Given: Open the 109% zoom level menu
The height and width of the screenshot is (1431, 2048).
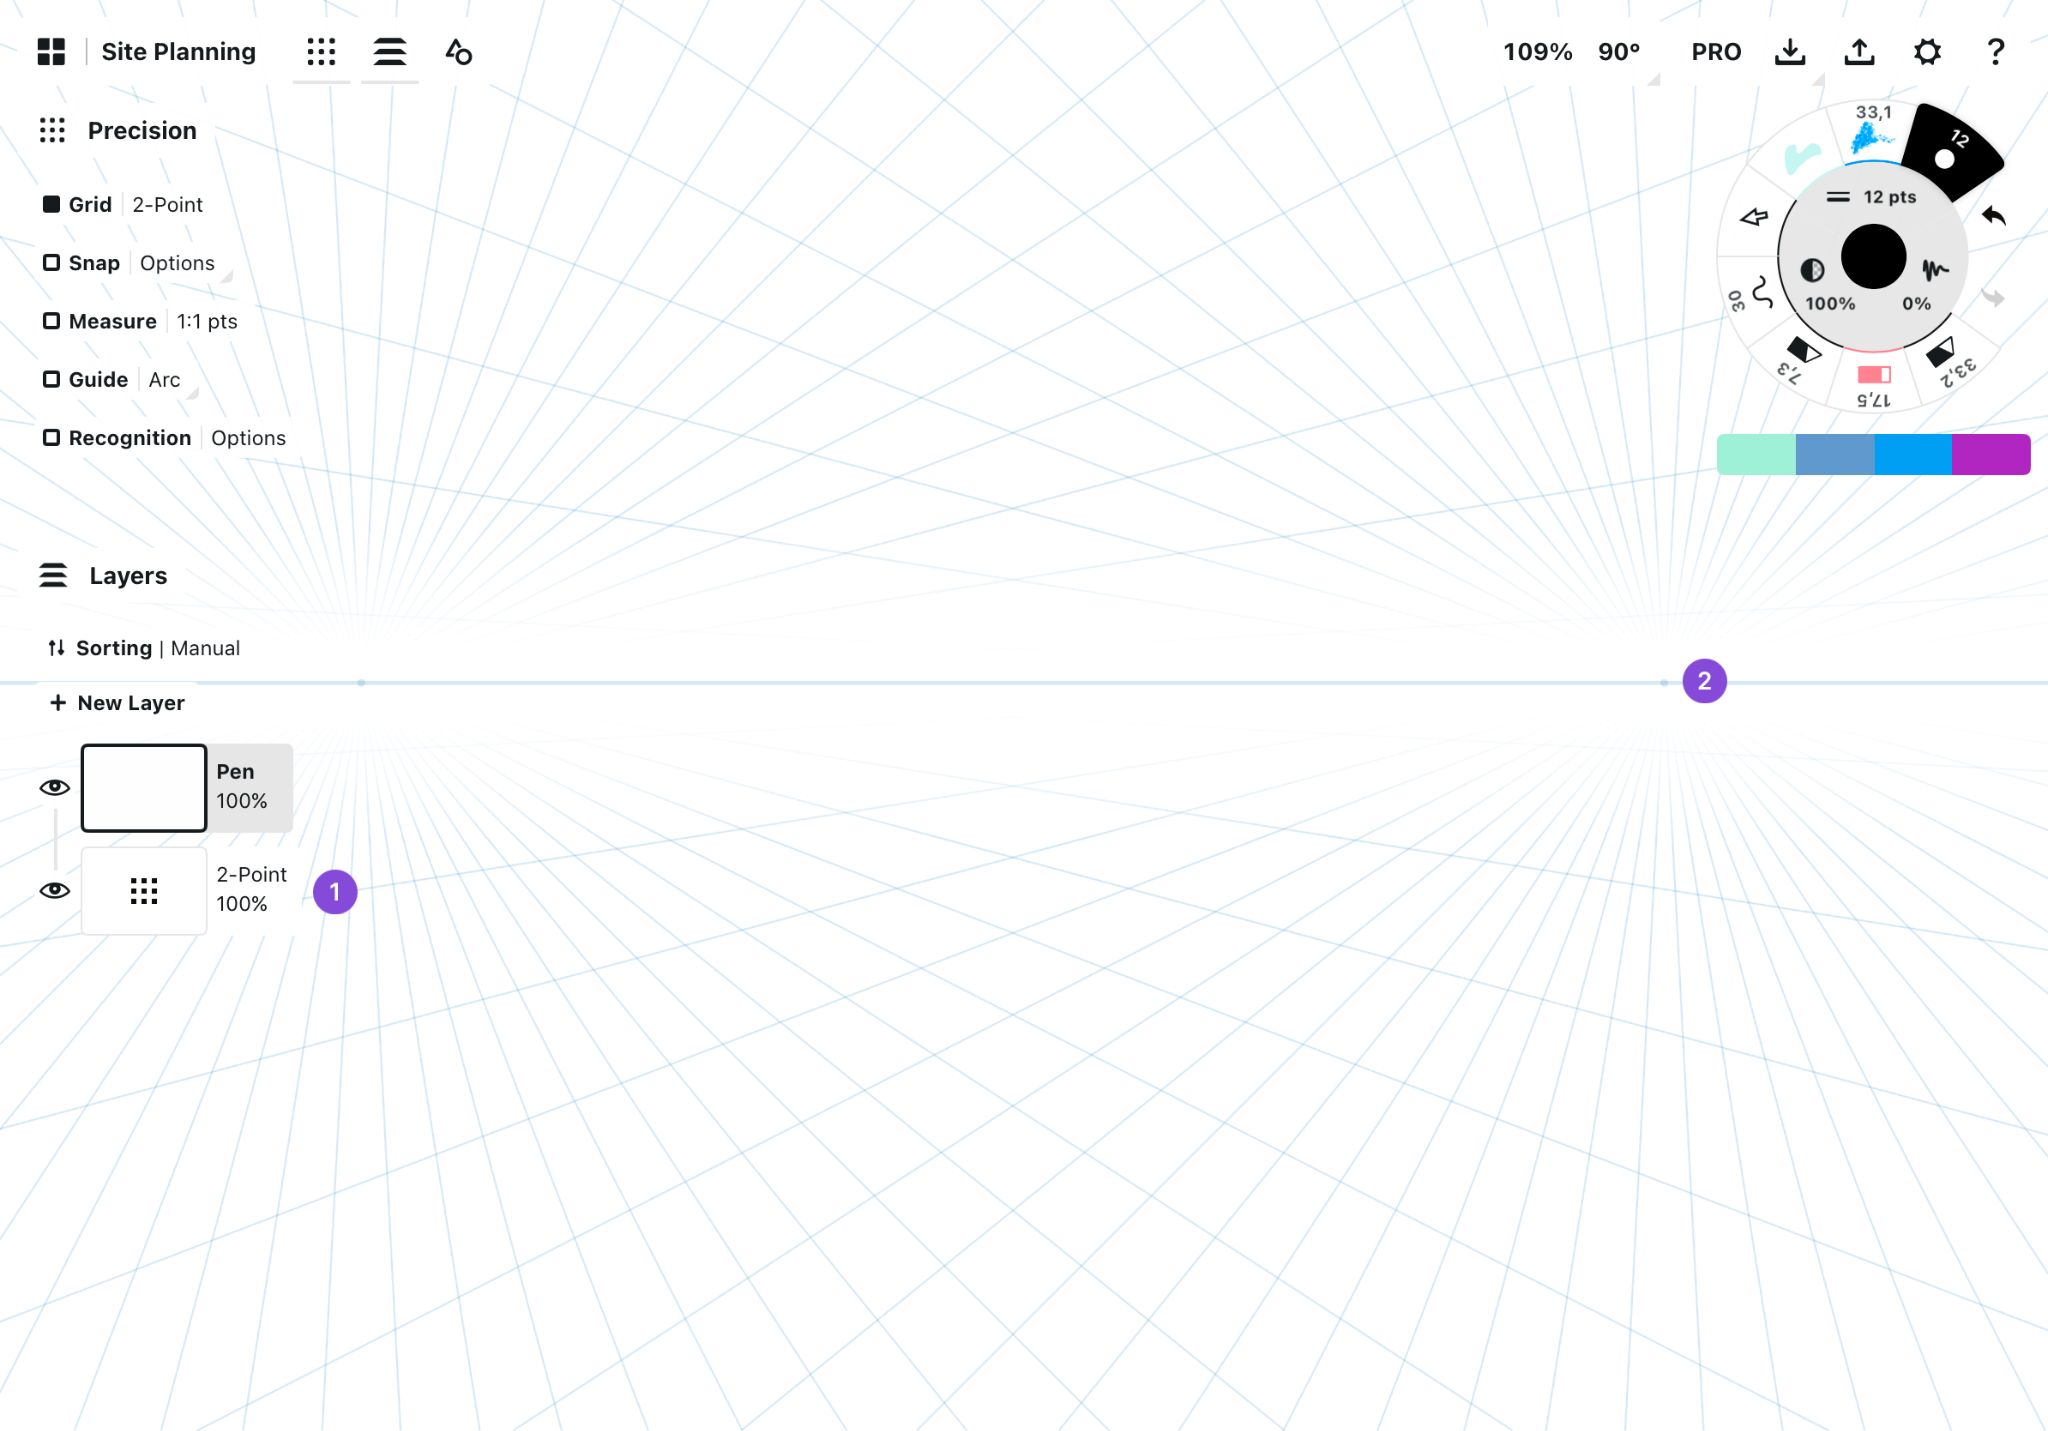Looking at the screenshot, I should pos(1537,52).
